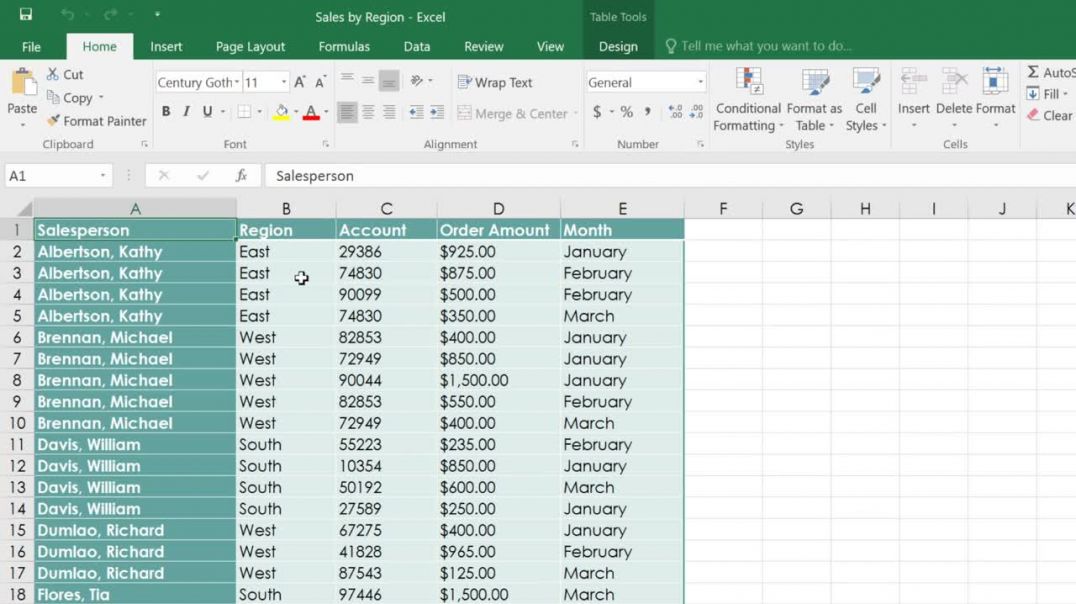The width and height of the screenshot is (1076, 604).
Task: Toggle Underline formatting
Action: [207, 112]
